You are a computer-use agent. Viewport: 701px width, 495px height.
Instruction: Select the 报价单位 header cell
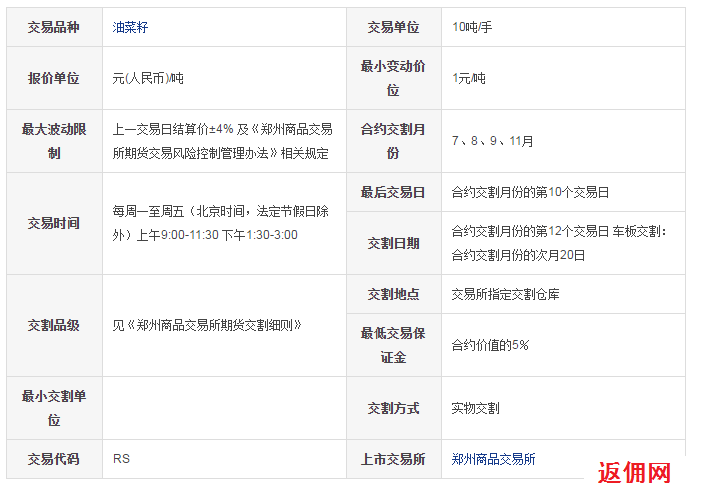54,78
